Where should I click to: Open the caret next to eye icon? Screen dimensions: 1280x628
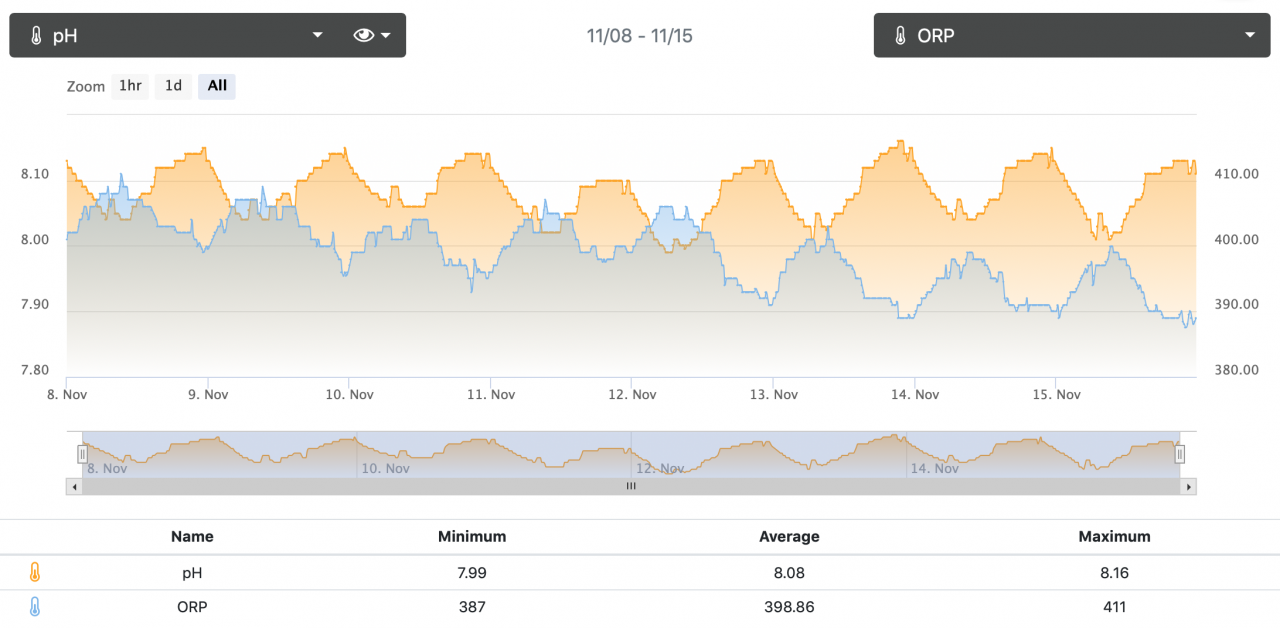pos(385,36)
